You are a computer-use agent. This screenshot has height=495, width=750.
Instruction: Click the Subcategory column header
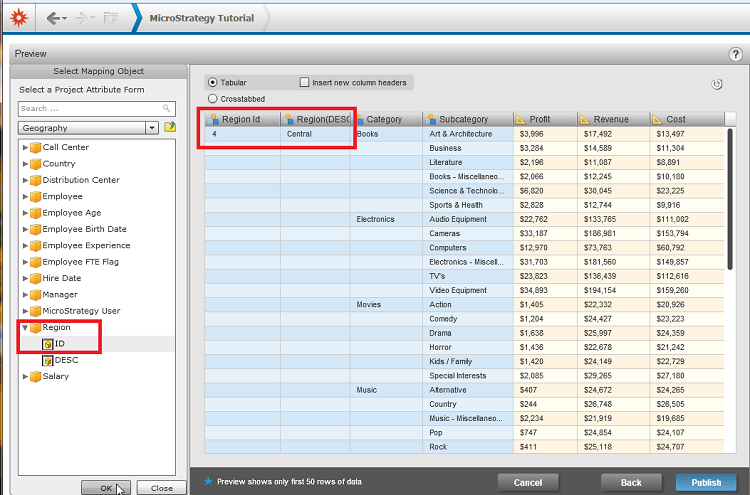pos(468,119)
